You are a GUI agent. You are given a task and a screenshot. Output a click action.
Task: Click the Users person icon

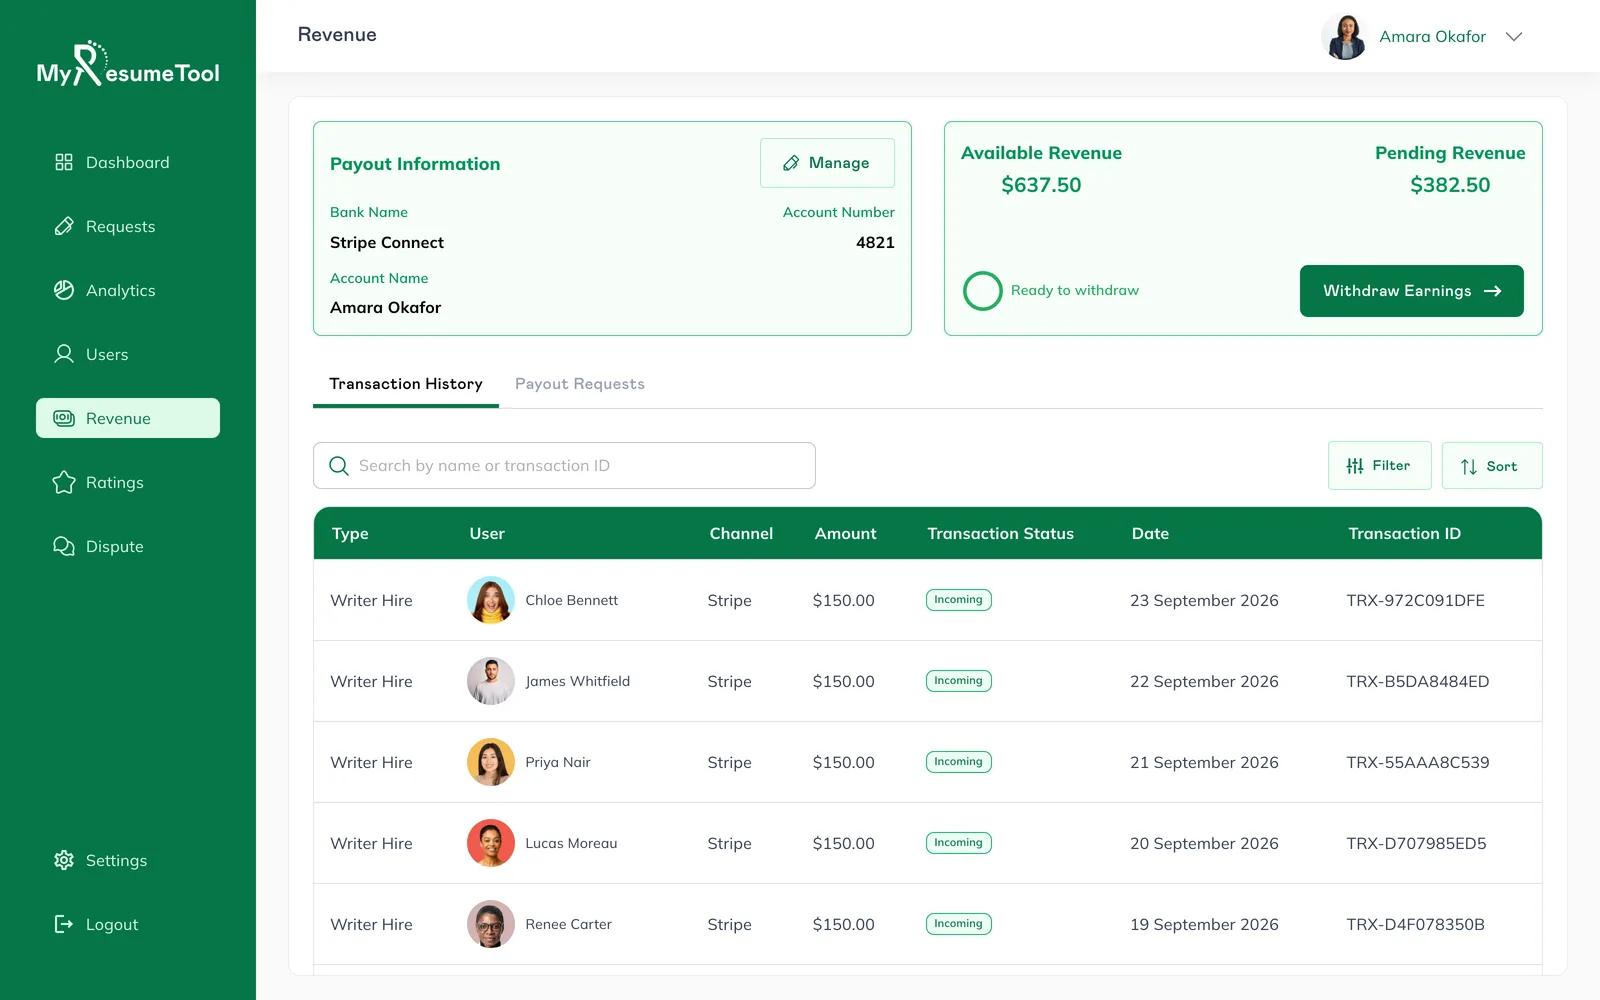click(x=64, y=354)
